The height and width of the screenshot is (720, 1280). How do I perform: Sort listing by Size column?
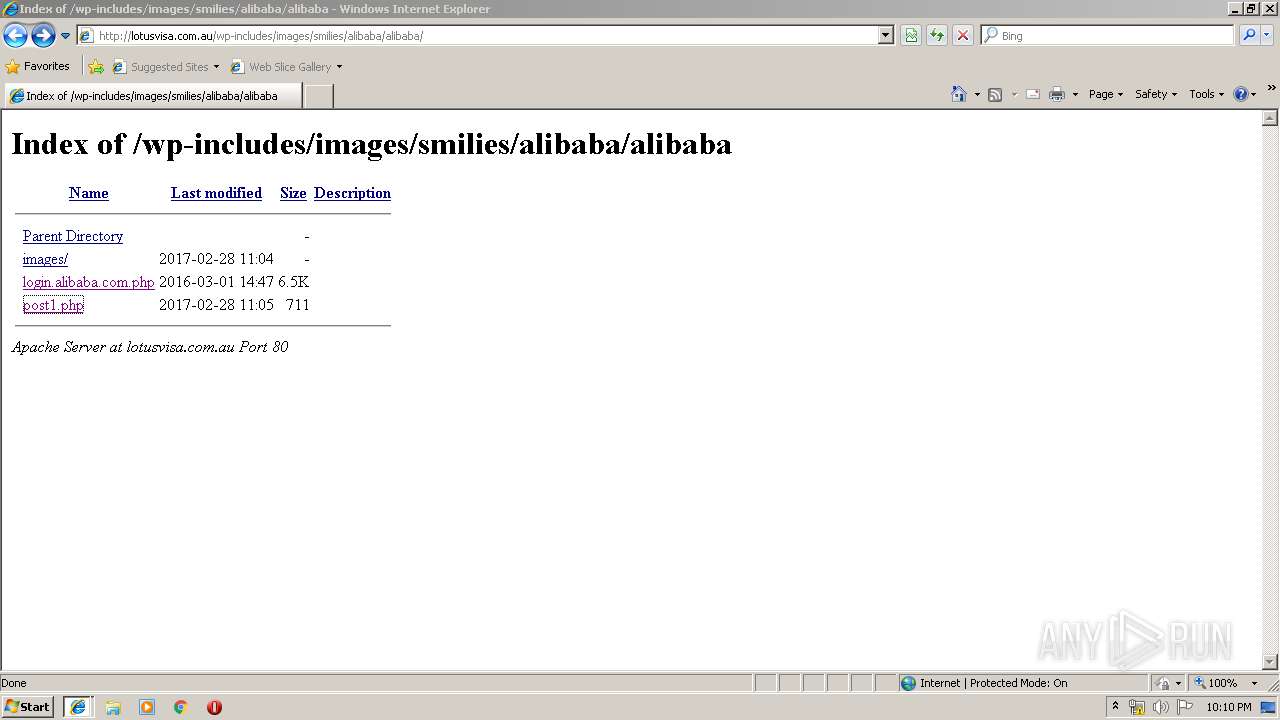pos(293,193)
